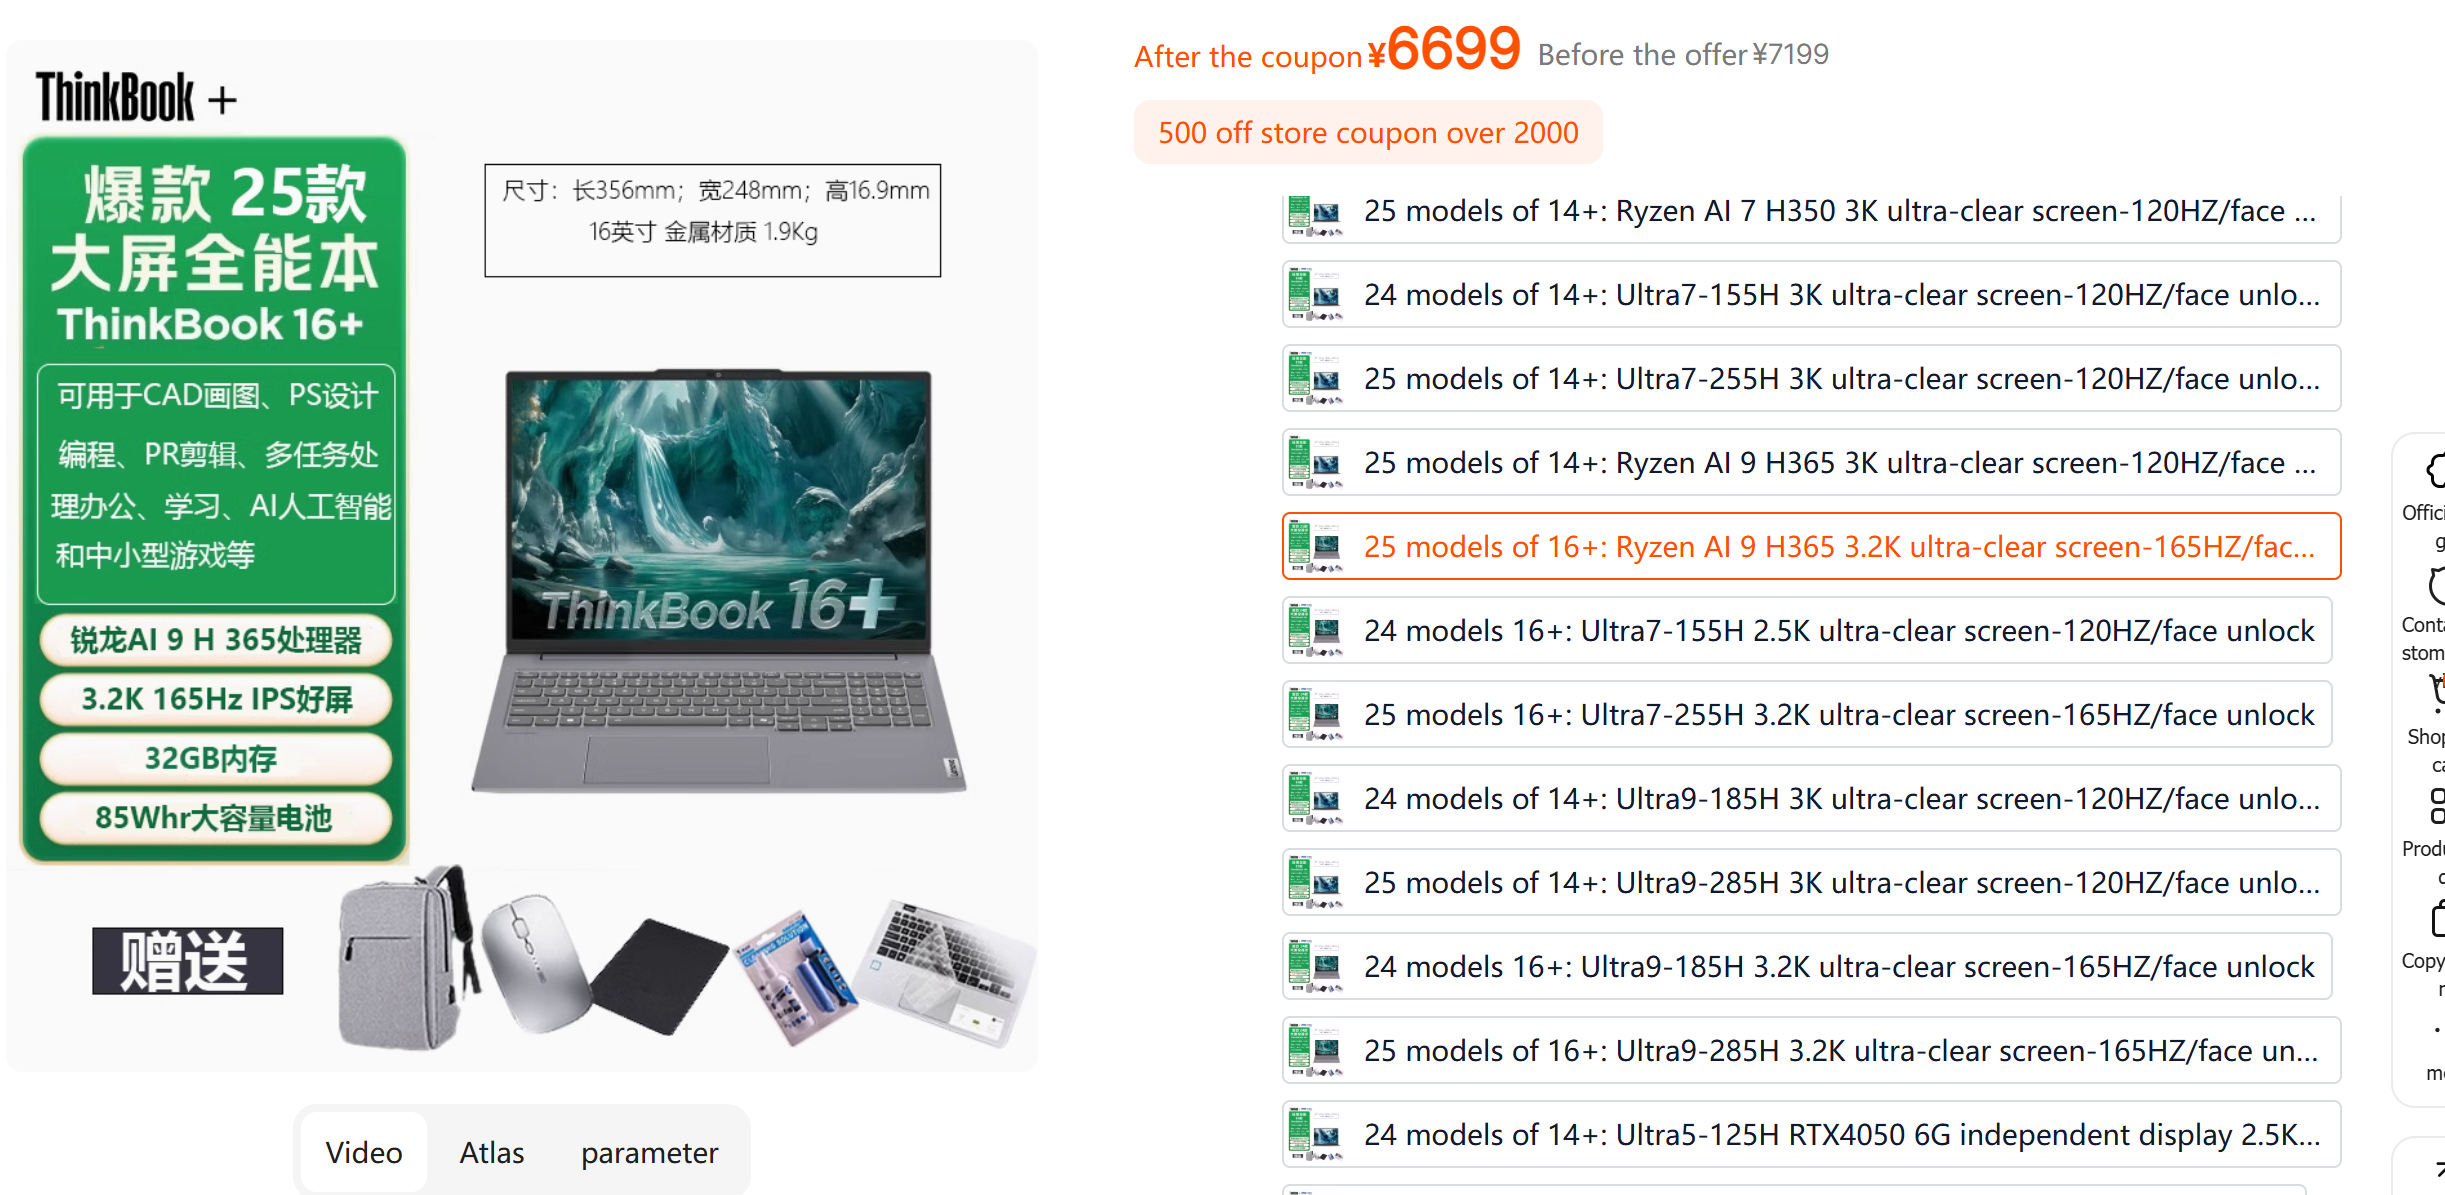
Task: Open the Official guide sidebar icon
Action: pos(2434,470)
